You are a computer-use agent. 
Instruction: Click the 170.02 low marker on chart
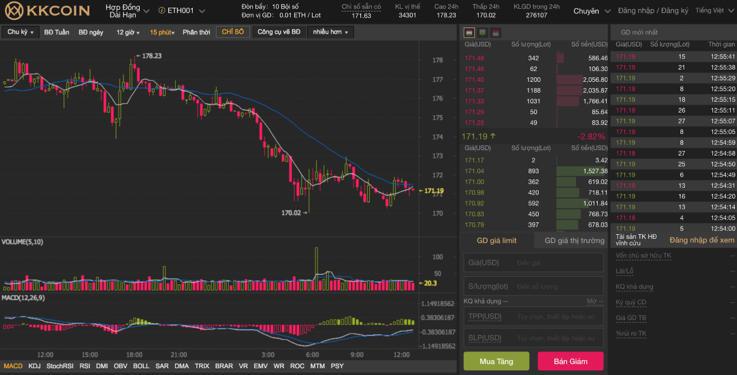(291, 213)
